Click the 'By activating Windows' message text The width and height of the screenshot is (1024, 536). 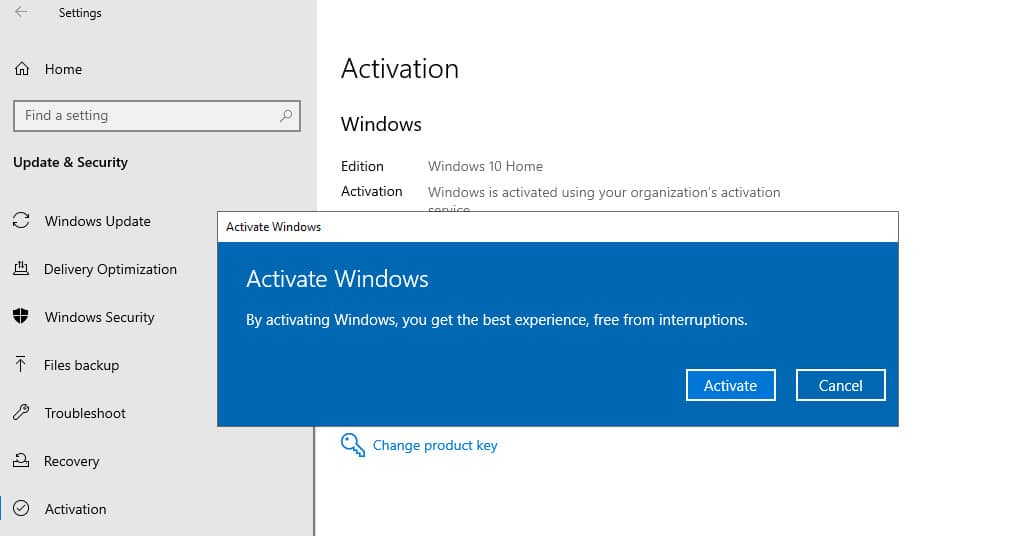point(496,320)
